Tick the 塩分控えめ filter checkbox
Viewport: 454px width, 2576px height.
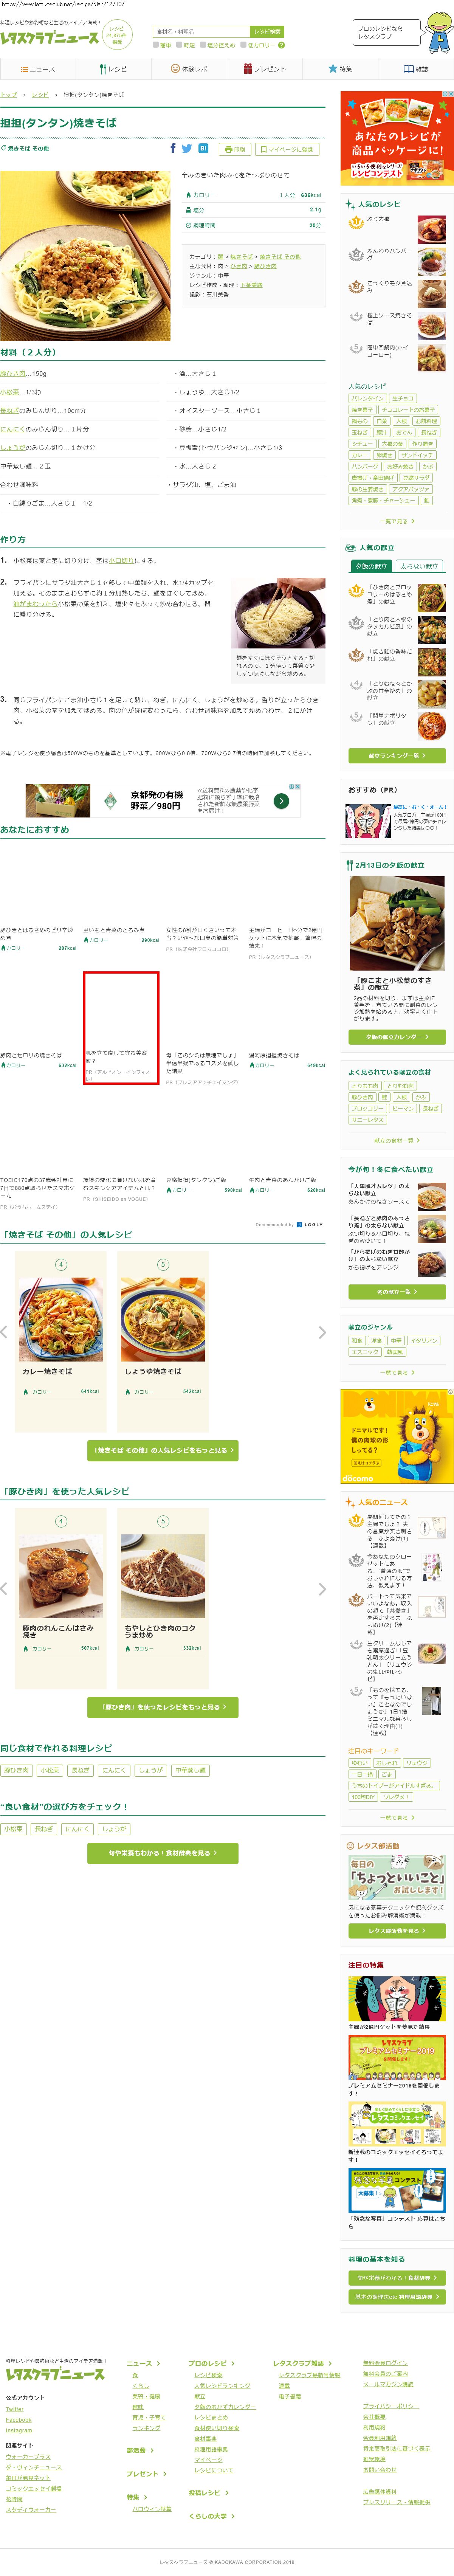(203, 45)
